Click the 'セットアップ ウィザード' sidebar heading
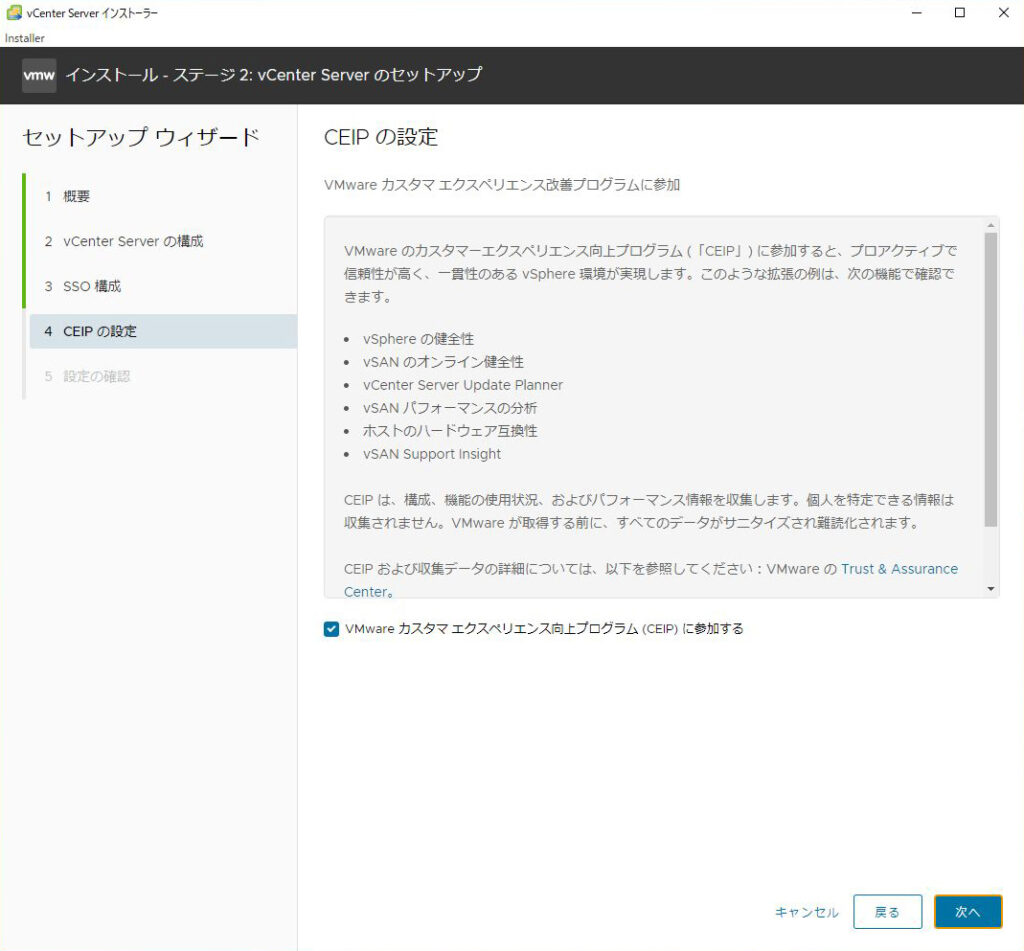 [x=141, y=137]
